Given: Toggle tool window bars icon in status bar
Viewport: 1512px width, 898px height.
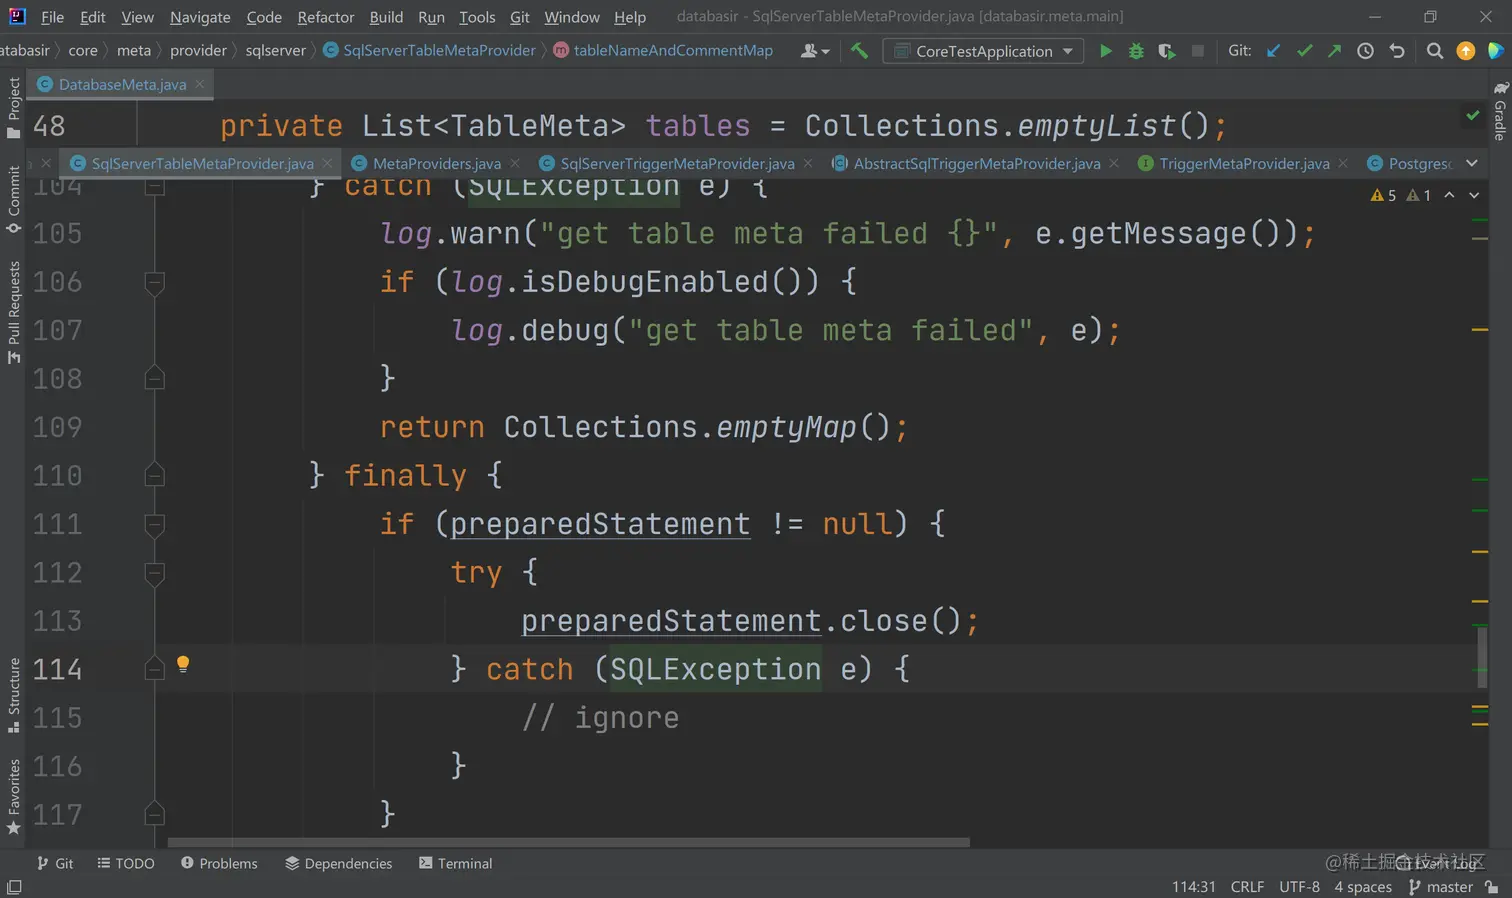Looking at the screenshot, I should 14,887.
